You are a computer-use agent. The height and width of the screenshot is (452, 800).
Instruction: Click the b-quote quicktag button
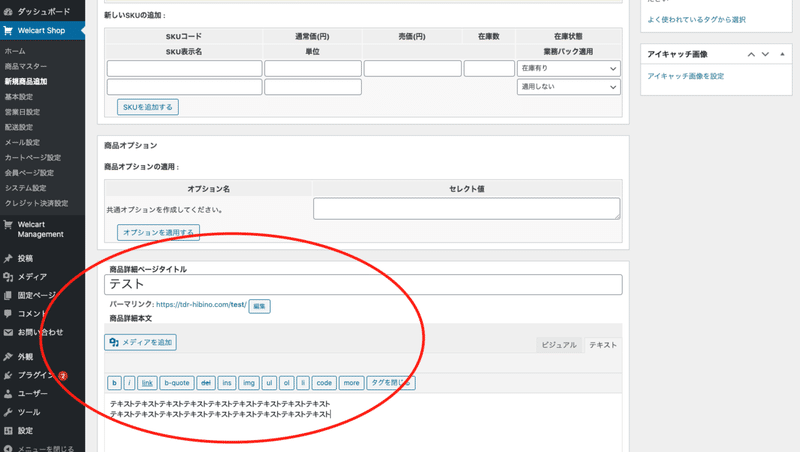click(x=177, y=383)
